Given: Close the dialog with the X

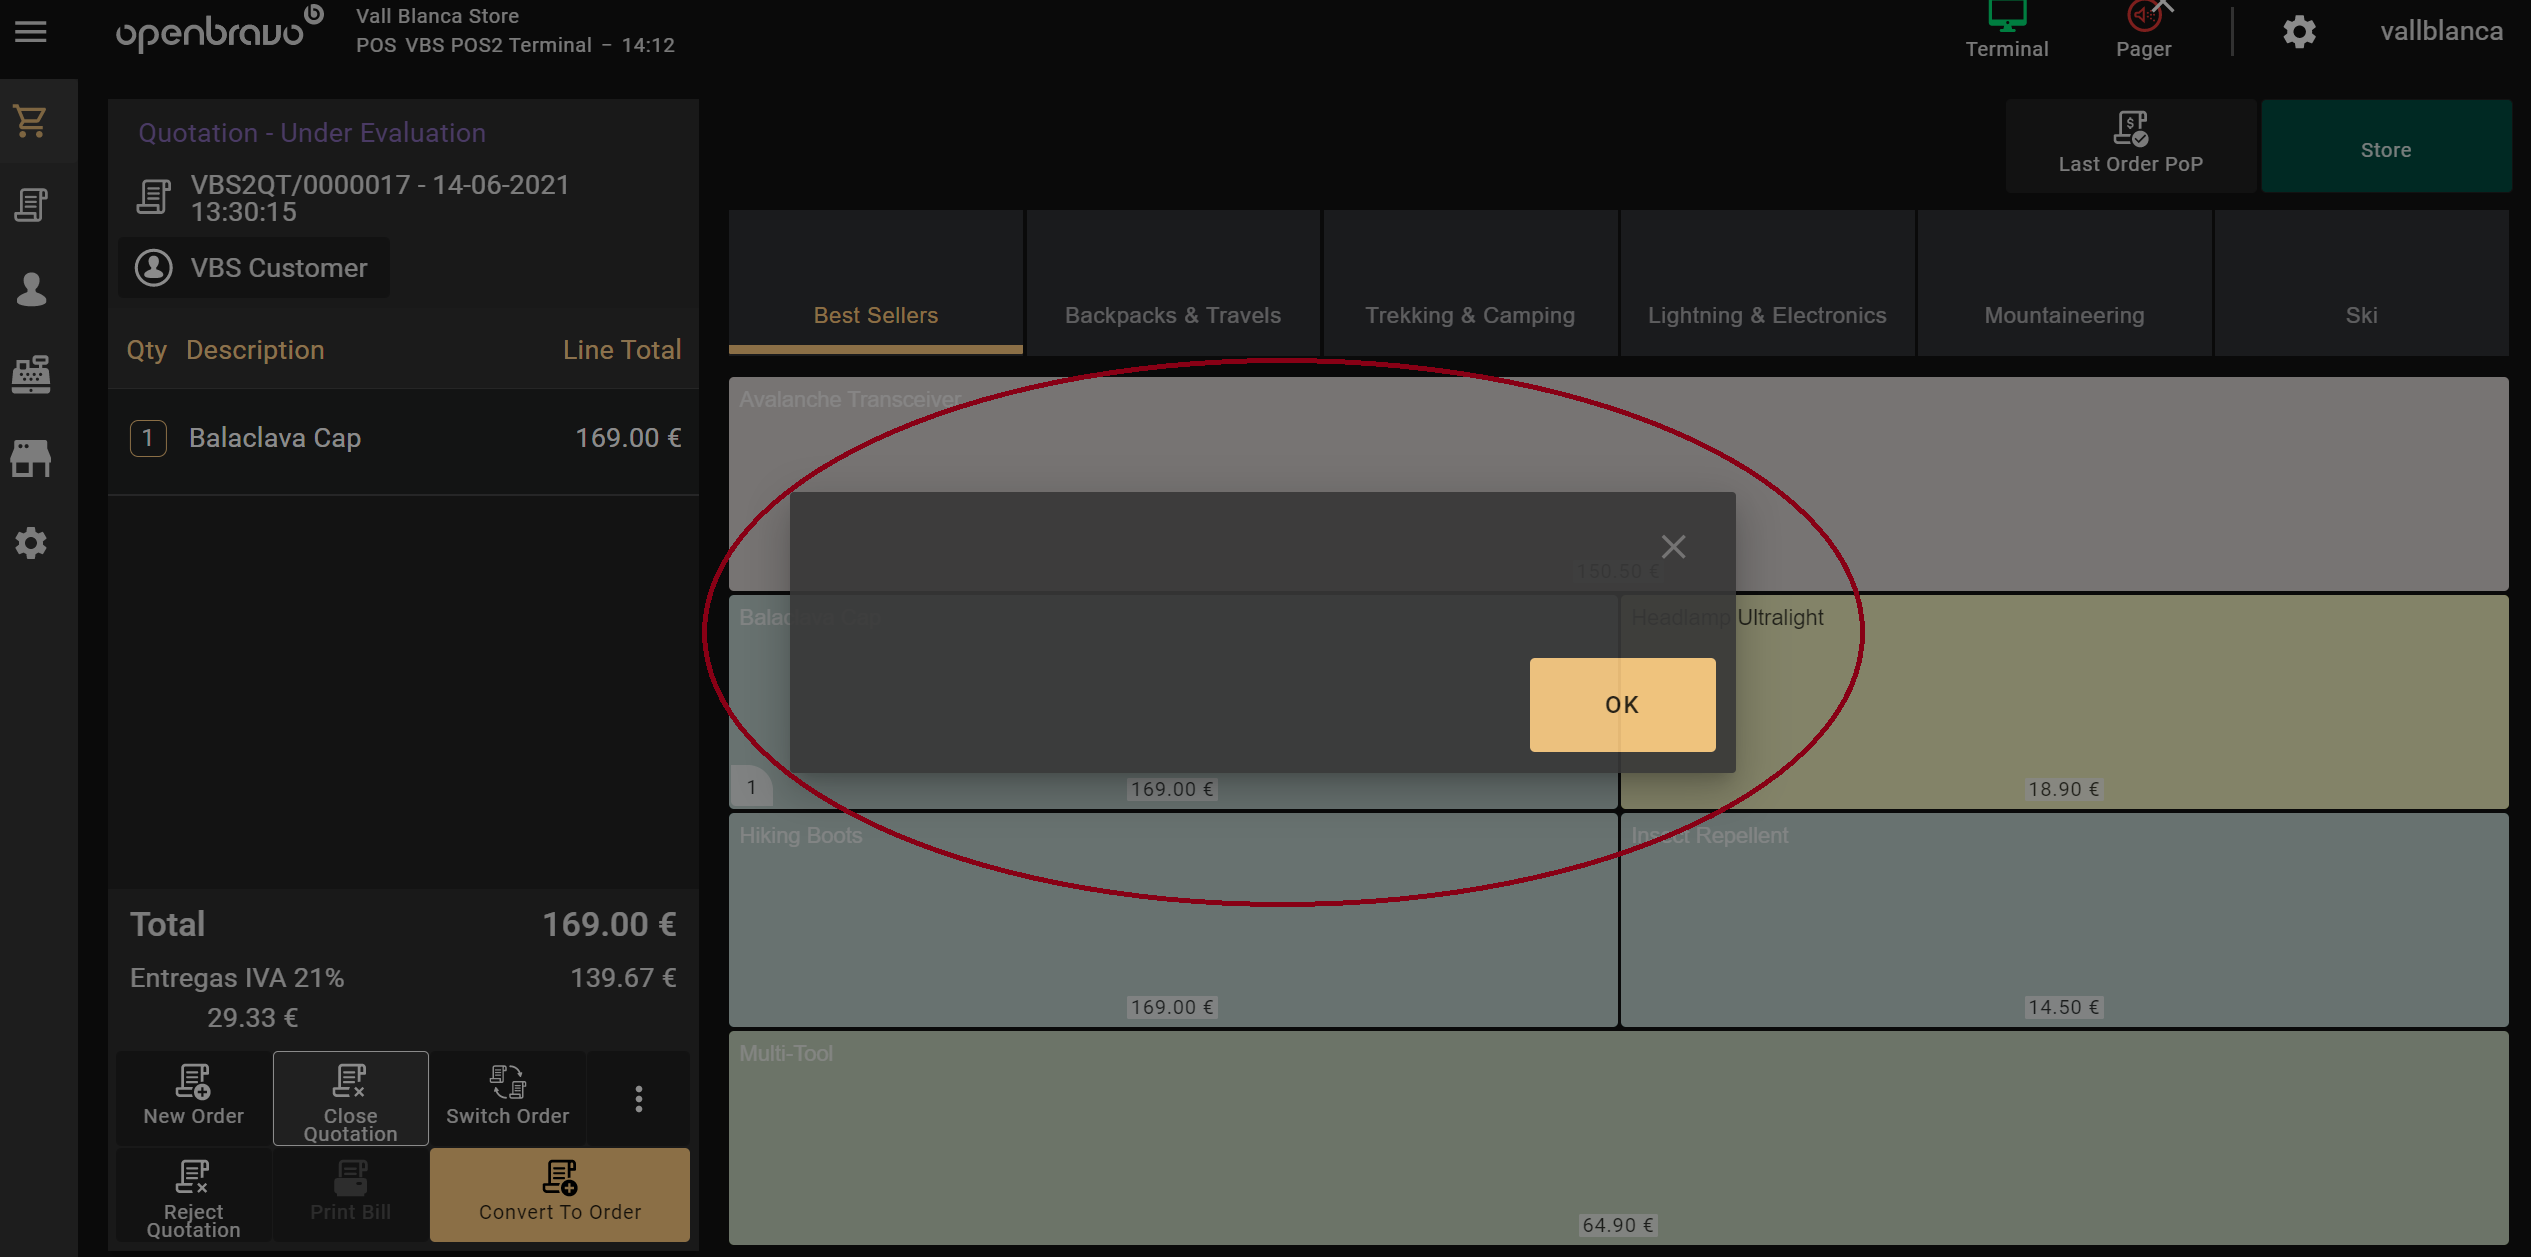Looking at the screenshot, I should pos(1673,547).
